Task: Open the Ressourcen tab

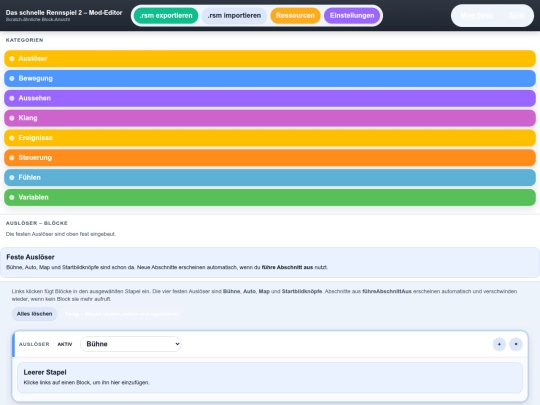Action: [295, 15]
